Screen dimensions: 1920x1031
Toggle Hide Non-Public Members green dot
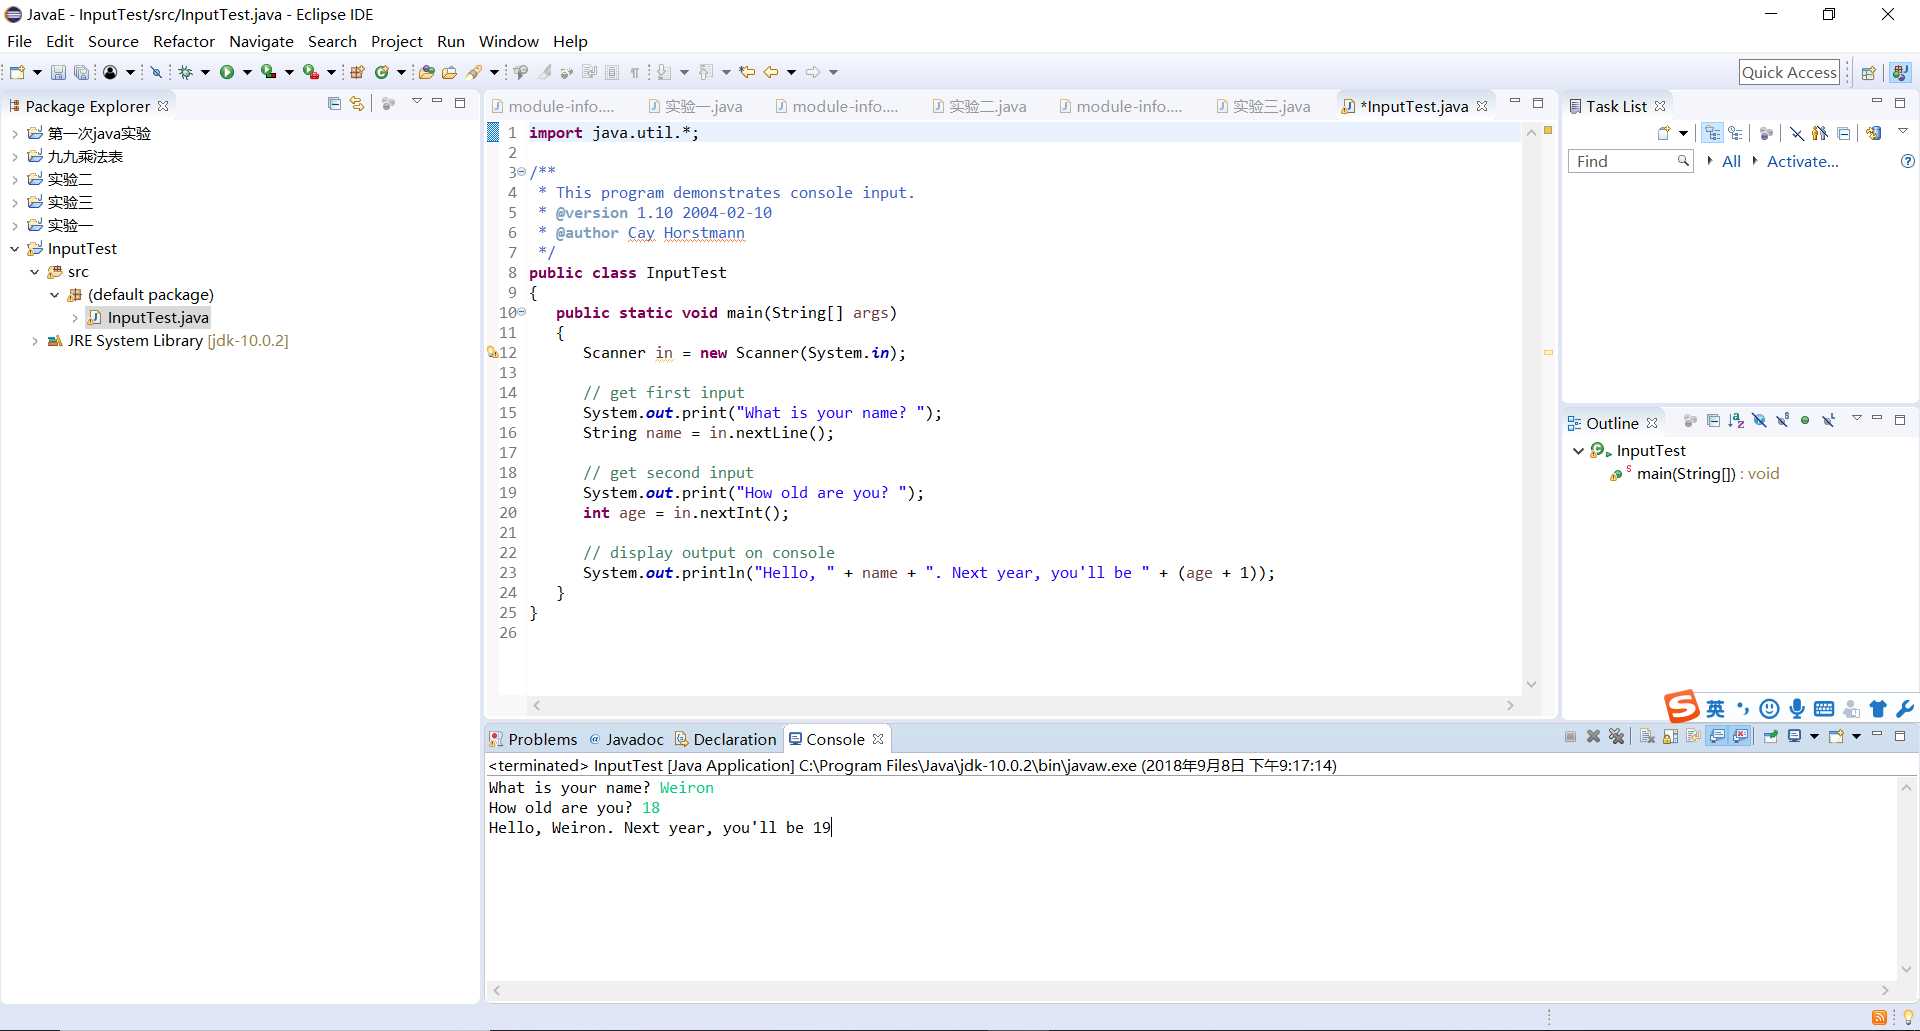click(1805, 420)
